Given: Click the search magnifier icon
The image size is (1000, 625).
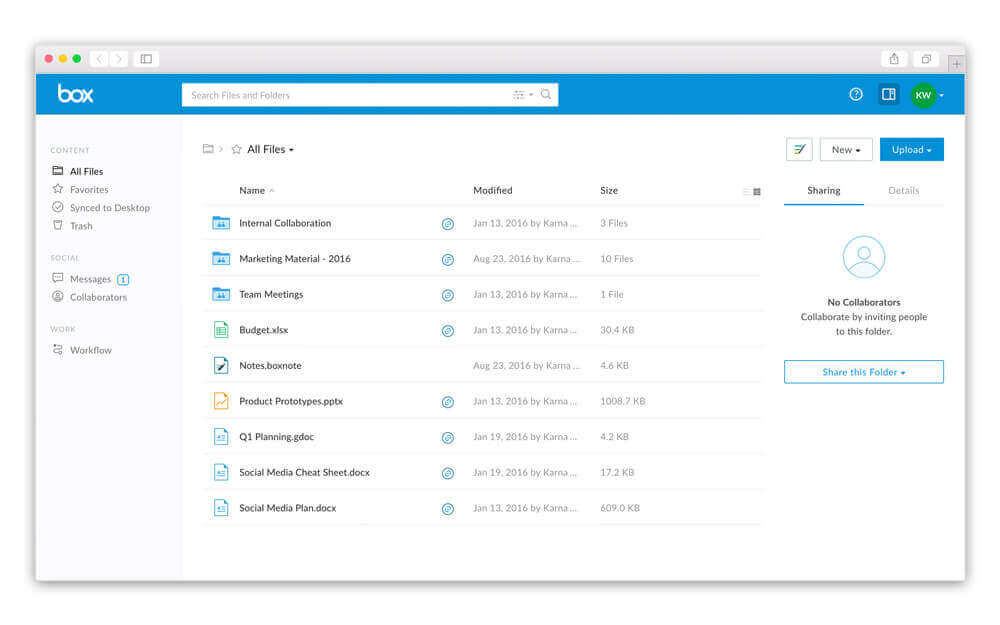Looking at the screenshot, I should click(x=546, y=94).
